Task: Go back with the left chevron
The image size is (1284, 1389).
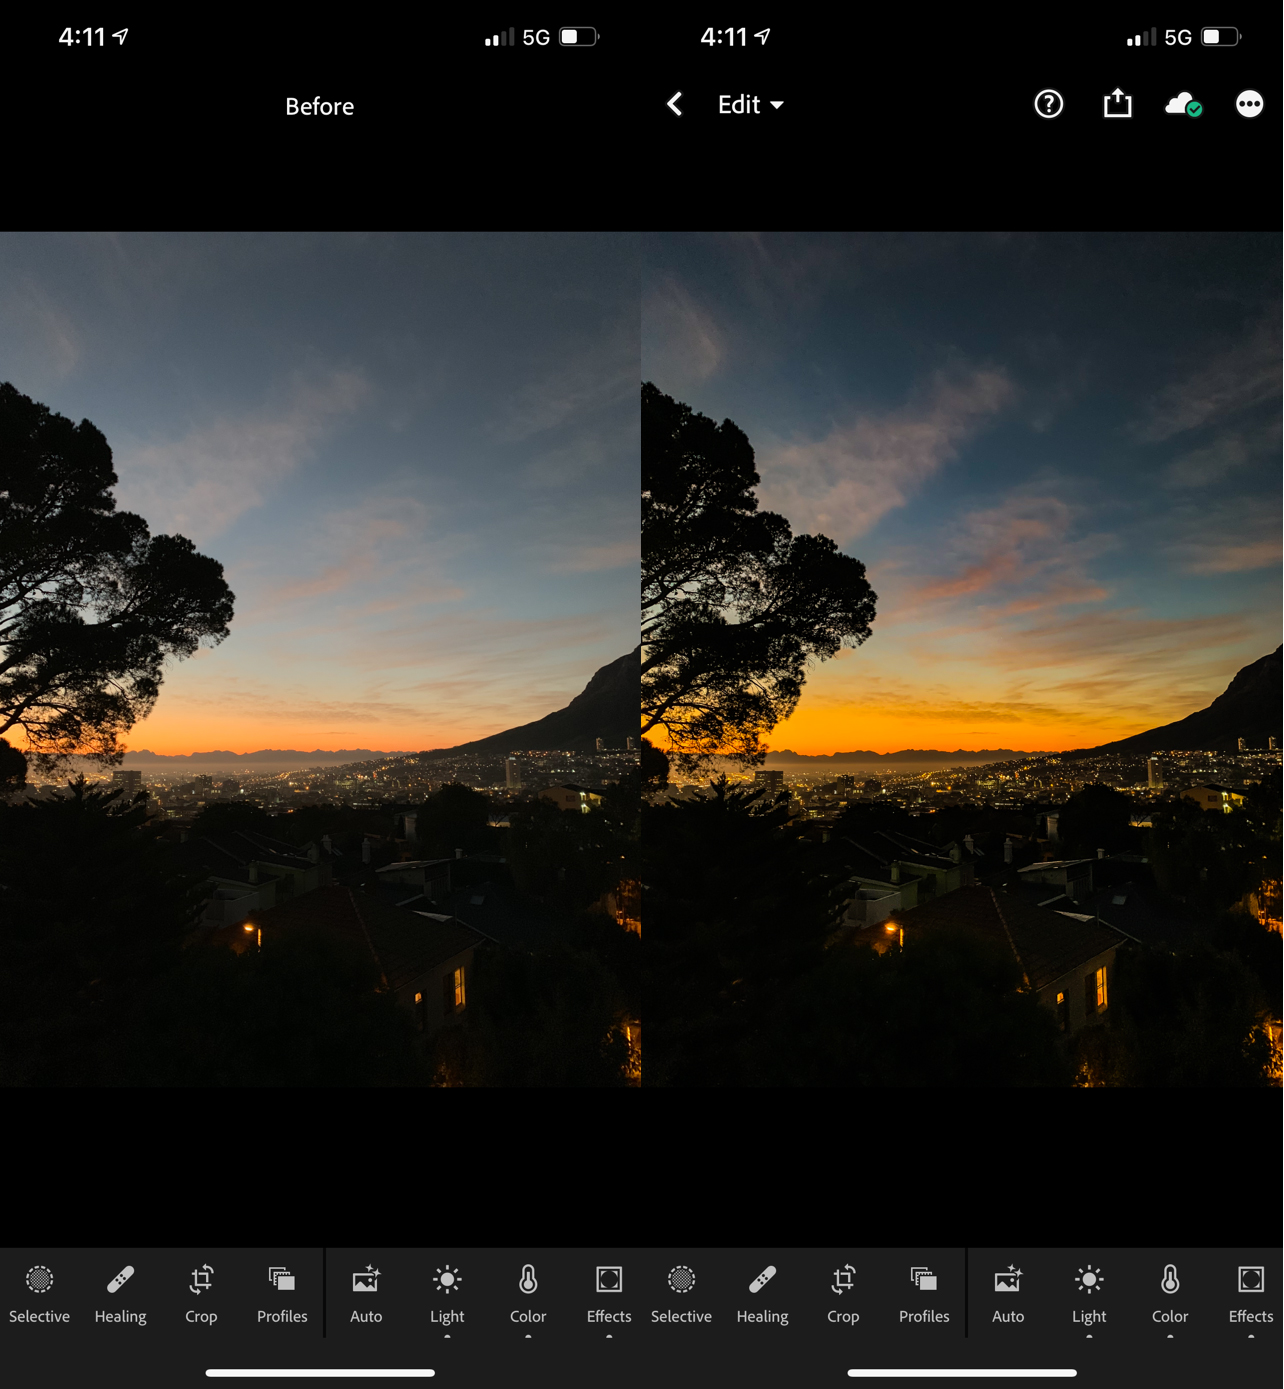Action: coord(675,104)
